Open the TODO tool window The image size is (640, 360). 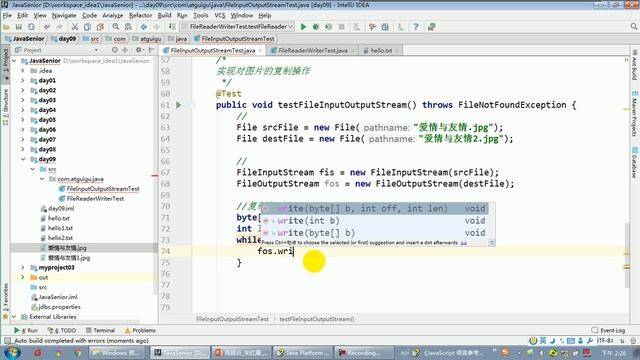pyautogui.click(x=62, y=330)
